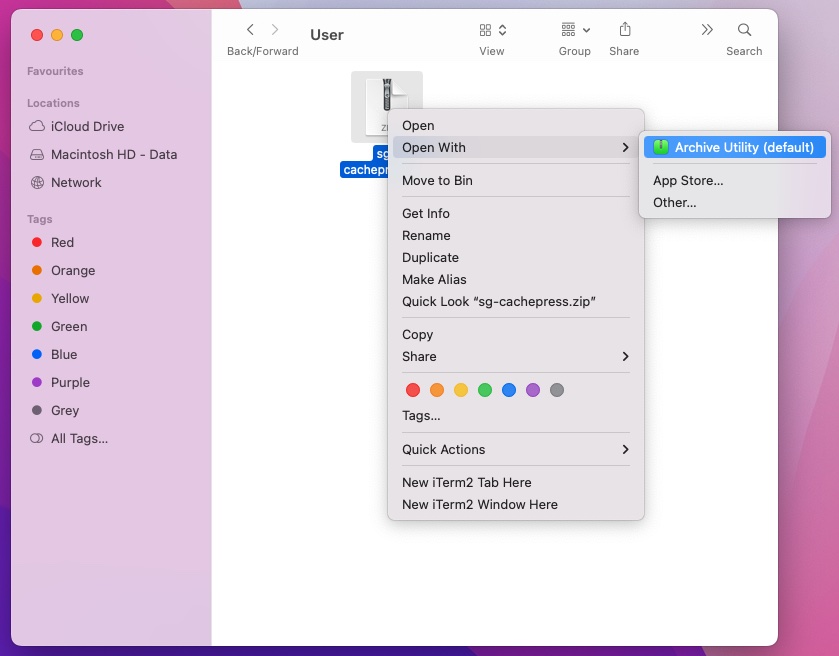Choose Copy in the context menu
This screenshot has height=656, width=839.
point(515,334)
